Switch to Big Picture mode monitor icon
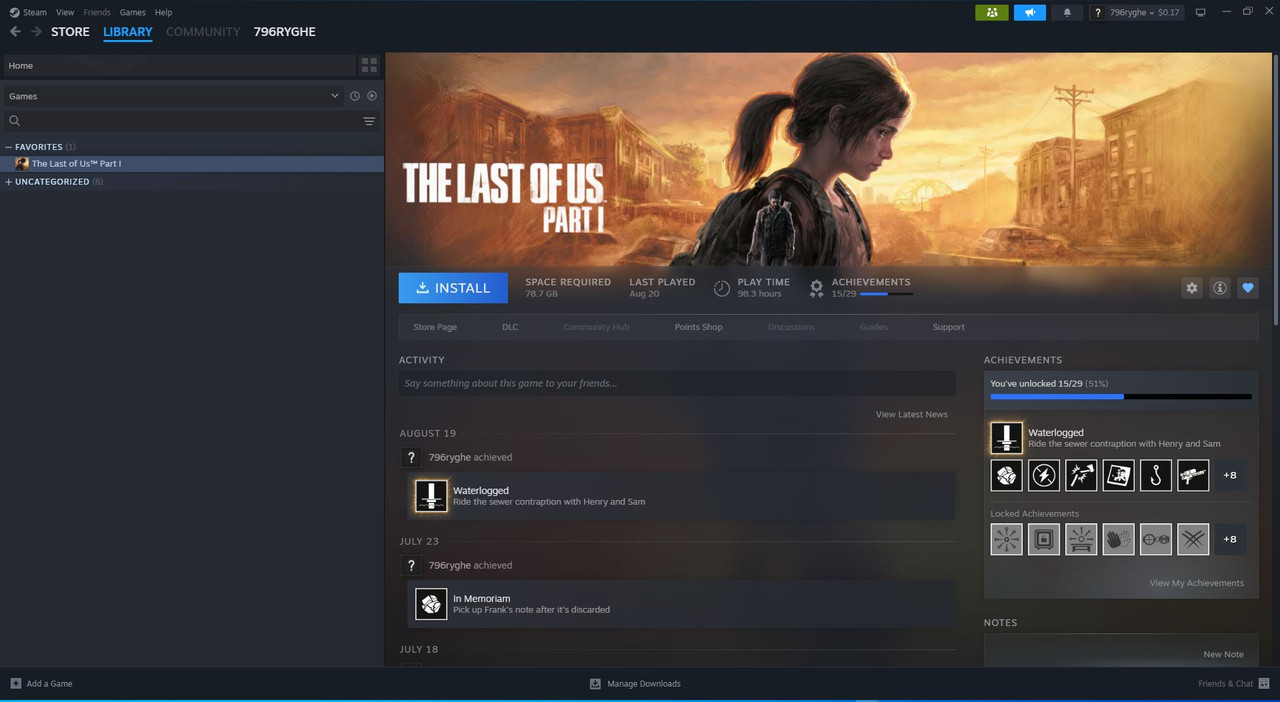1280x702 pixels. tap(1200, 12)
